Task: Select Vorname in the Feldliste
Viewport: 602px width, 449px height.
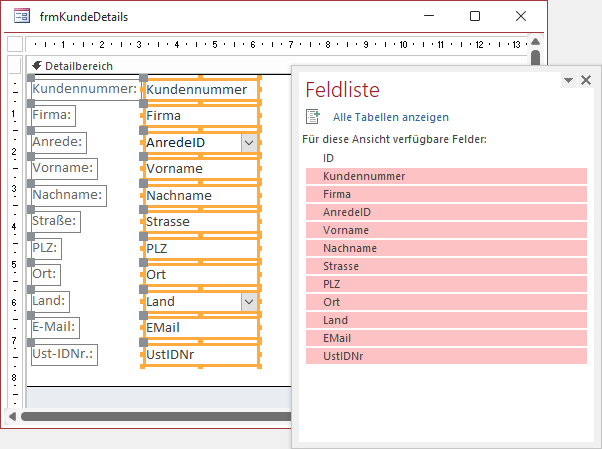Action: click(446, 230)
